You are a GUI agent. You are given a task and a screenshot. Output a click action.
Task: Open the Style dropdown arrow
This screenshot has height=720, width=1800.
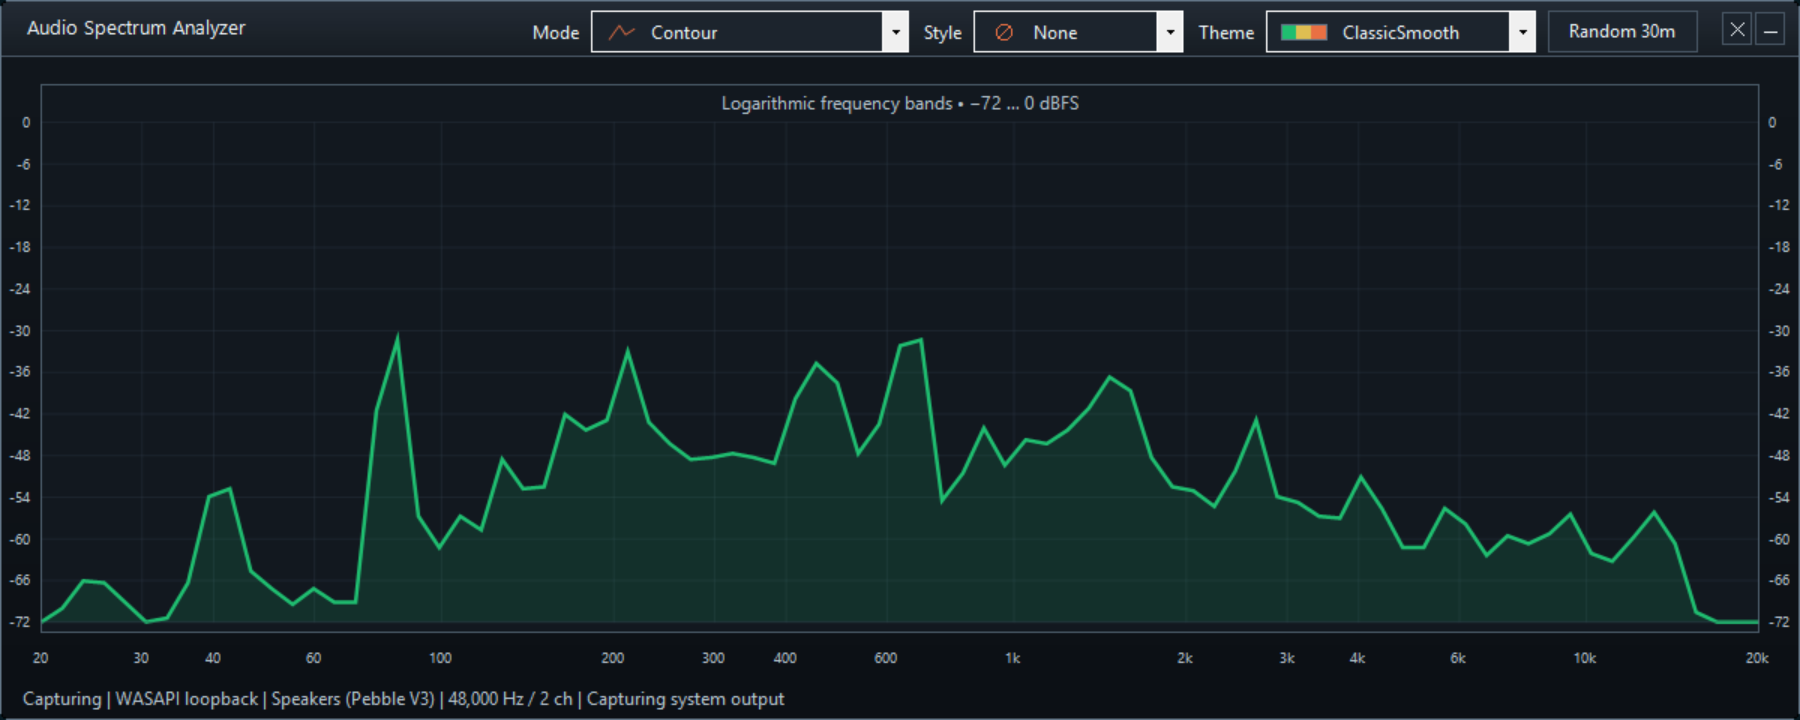1170,32
